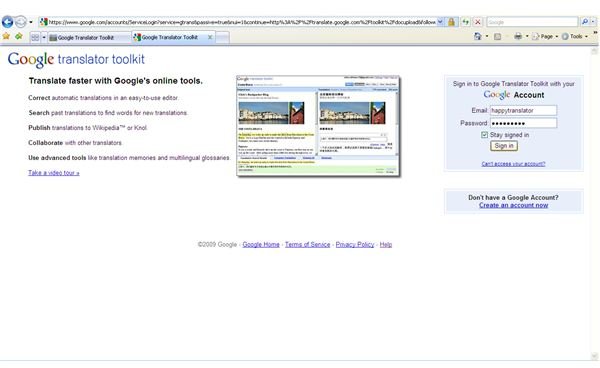Open the Create an account now link

(513, 205)
